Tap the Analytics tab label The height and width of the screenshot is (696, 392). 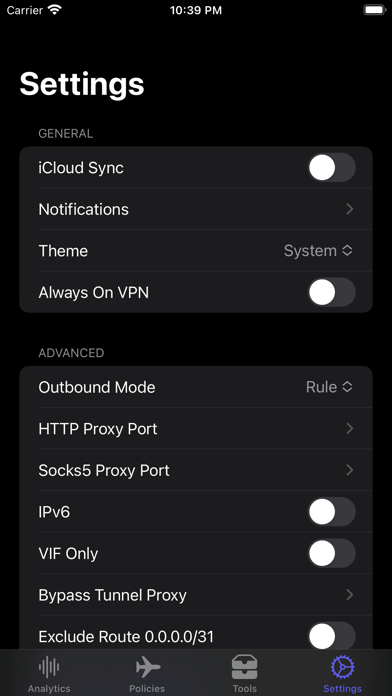point(49,688)
